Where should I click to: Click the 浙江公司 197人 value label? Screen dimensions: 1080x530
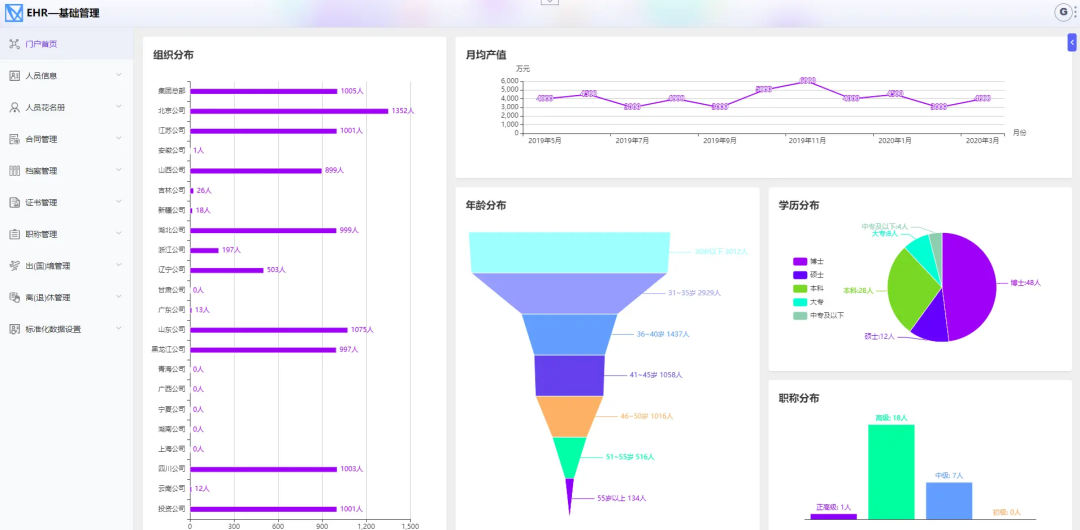pyautogui.click(x=231, y=250)
